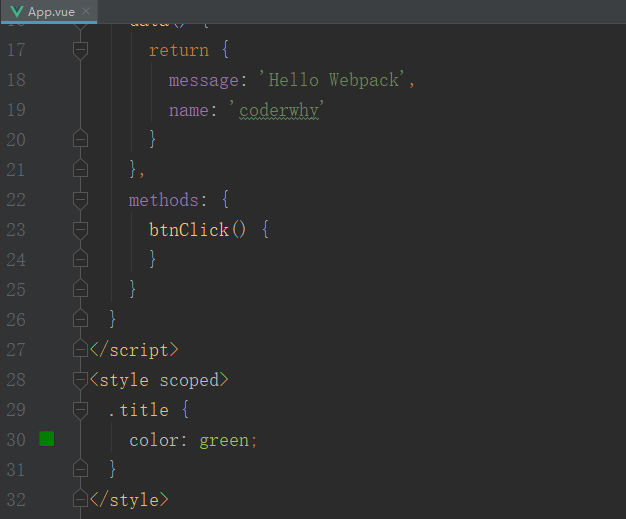Viewport: 626px width, 519px height.
Task: Click fold end marker at line 26
Action: tap(80, 319)
